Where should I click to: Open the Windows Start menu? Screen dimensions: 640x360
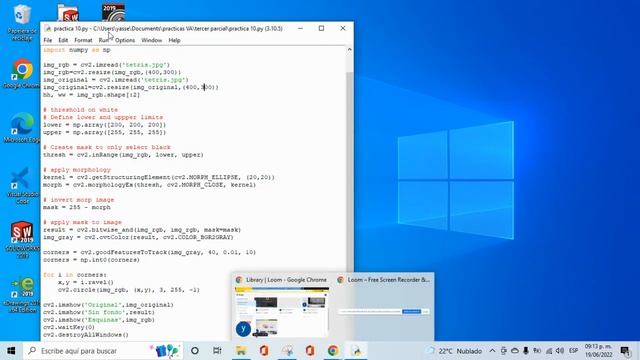pyautogui.click(x=11, y=351)
